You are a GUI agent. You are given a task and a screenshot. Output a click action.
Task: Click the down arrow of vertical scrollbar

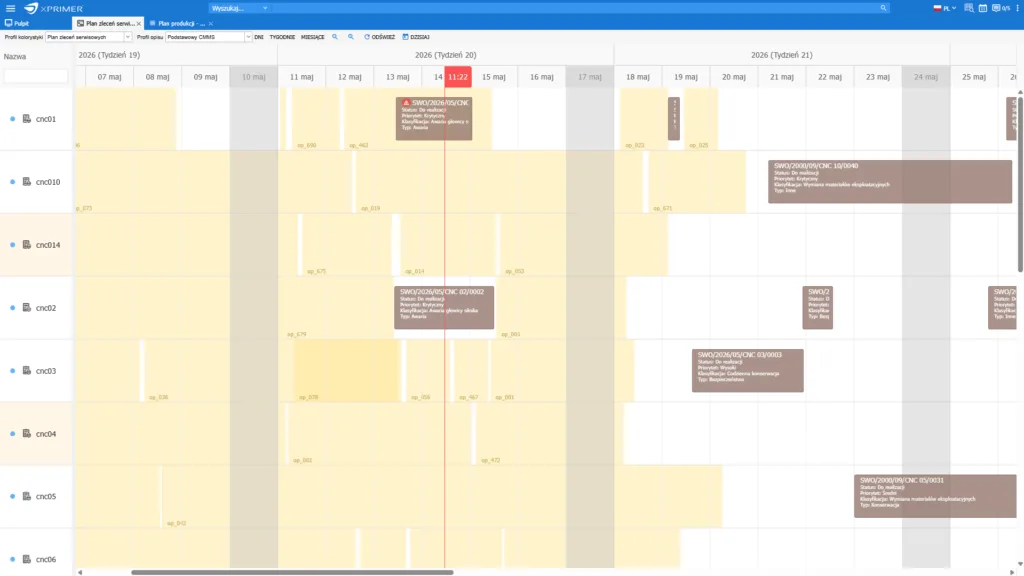(x=1020, y=564)
